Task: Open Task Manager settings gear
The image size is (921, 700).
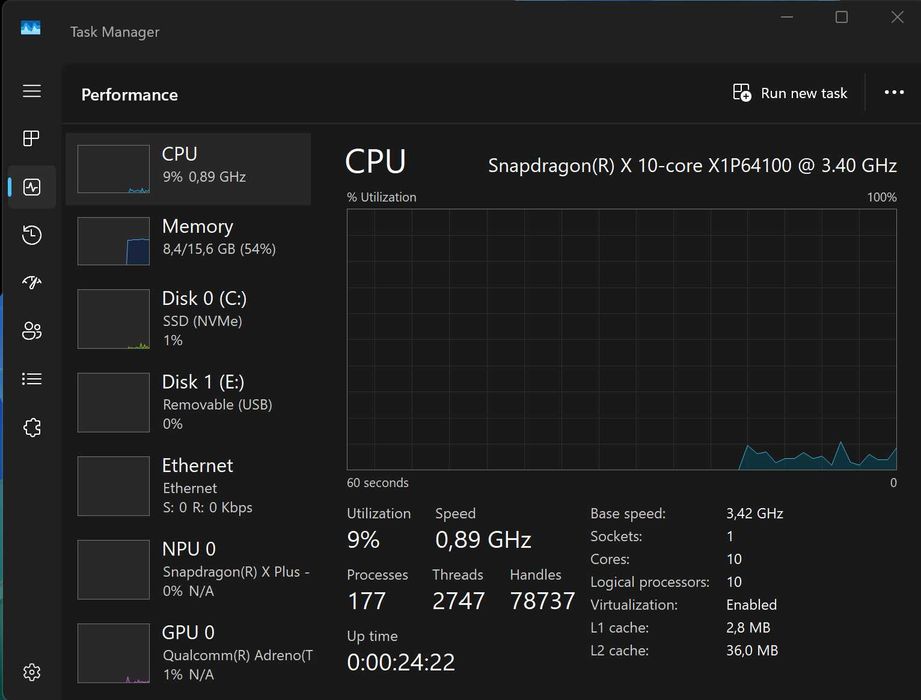Action: click(32, 672)
